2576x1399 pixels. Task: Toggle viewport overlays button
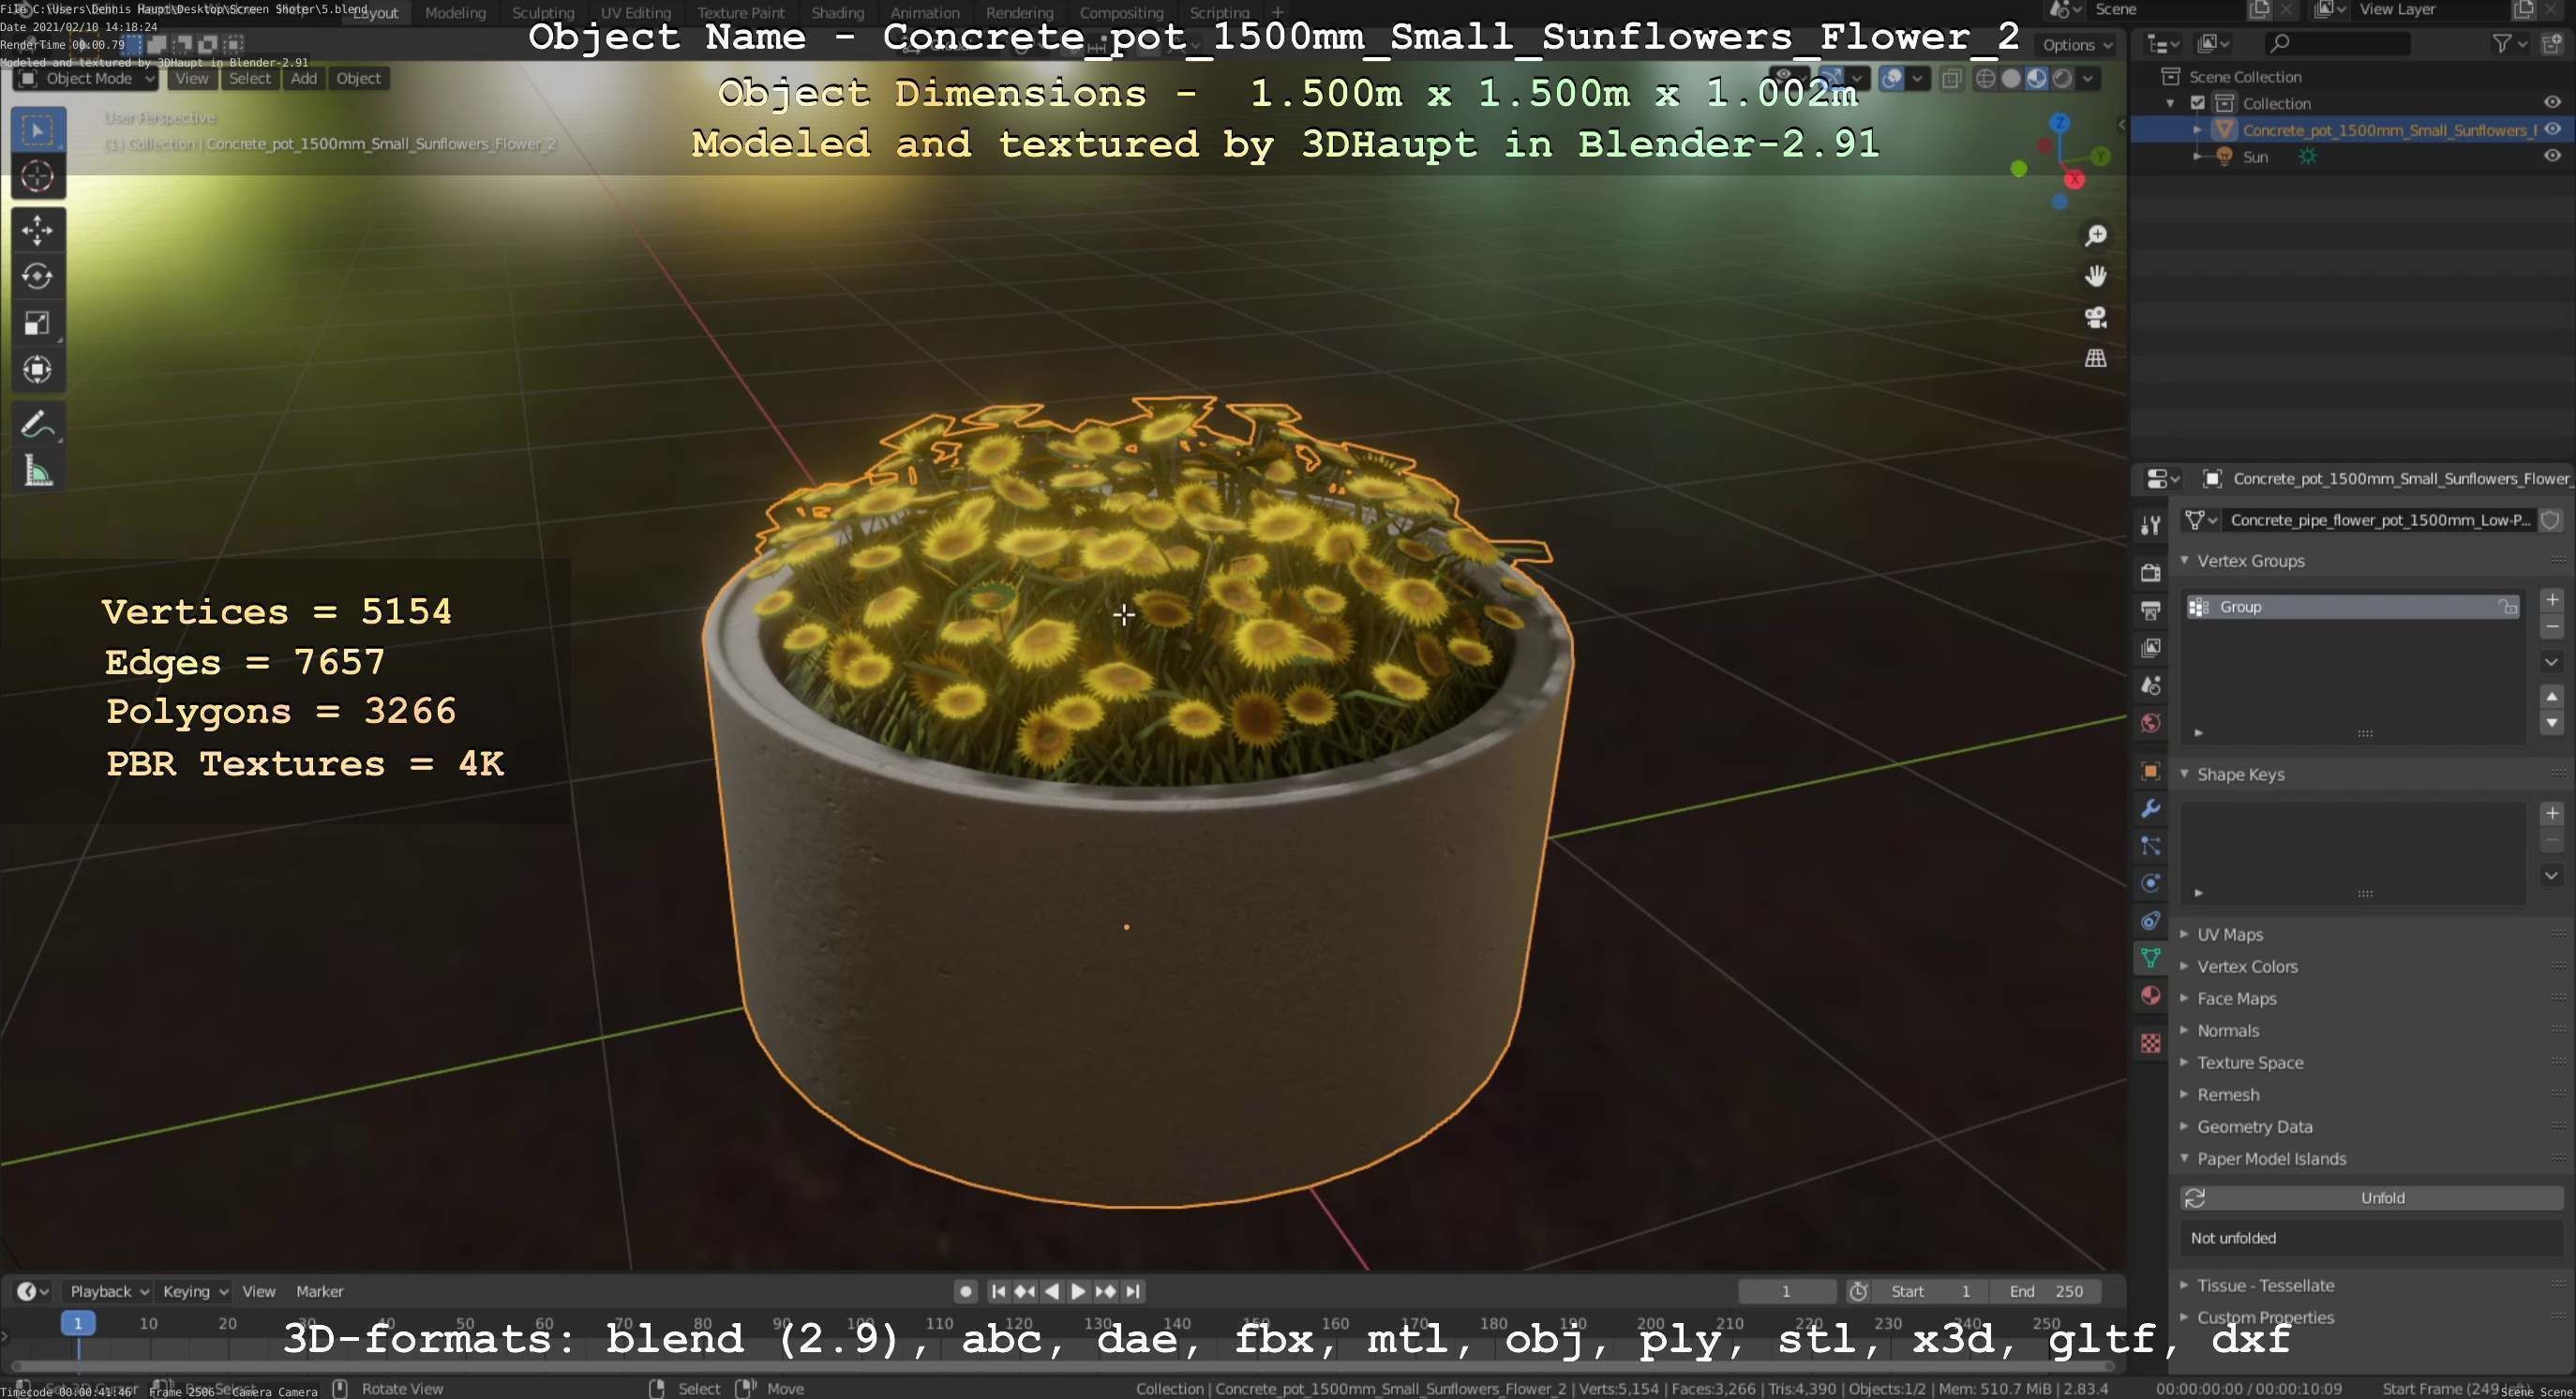point(1891,78)
